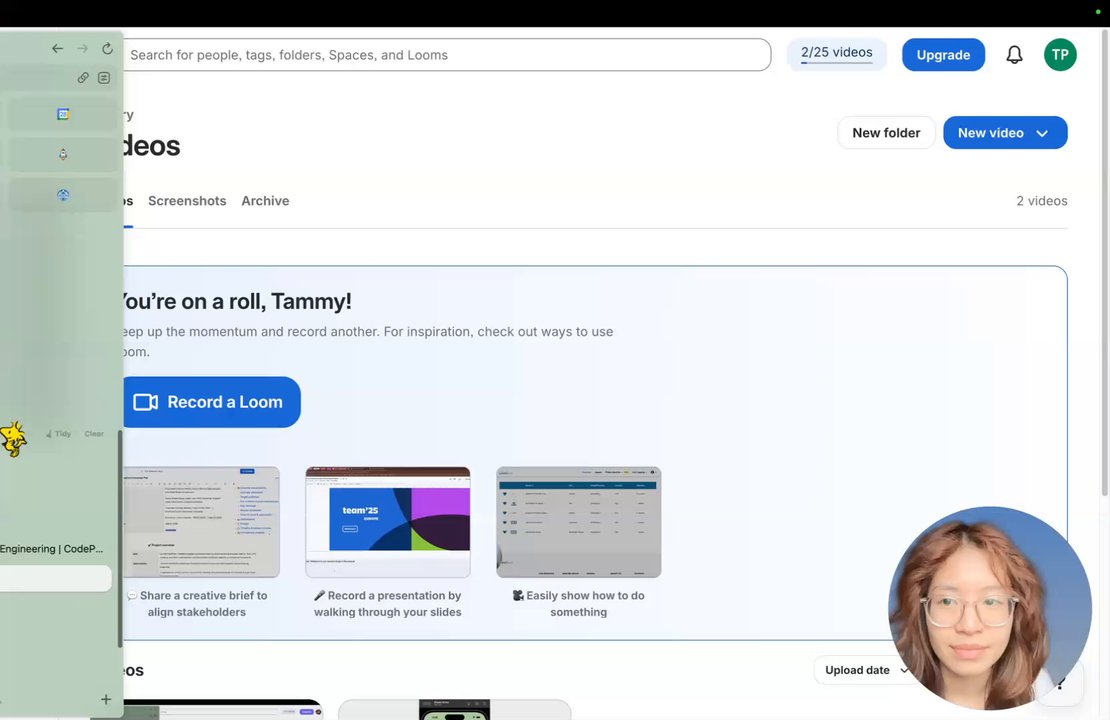The width and height of the screenshot is (1110, 720).
Task: Select the Engineering | CodeP... sidebar tab
Action: tap(52, 549)
